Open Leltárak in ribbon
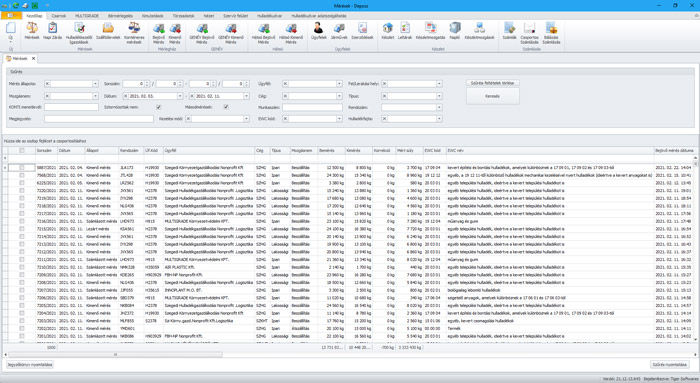 click(x=405, y=31)
